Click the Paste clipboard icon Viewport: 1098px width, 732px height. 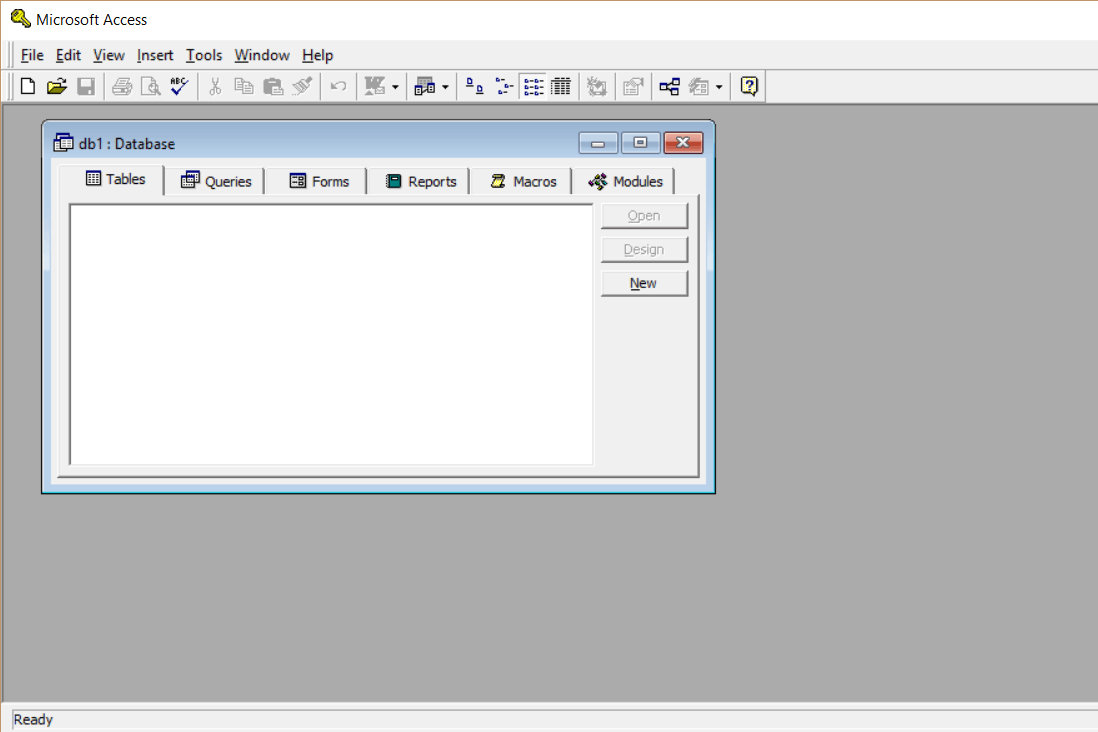(272, 86)
